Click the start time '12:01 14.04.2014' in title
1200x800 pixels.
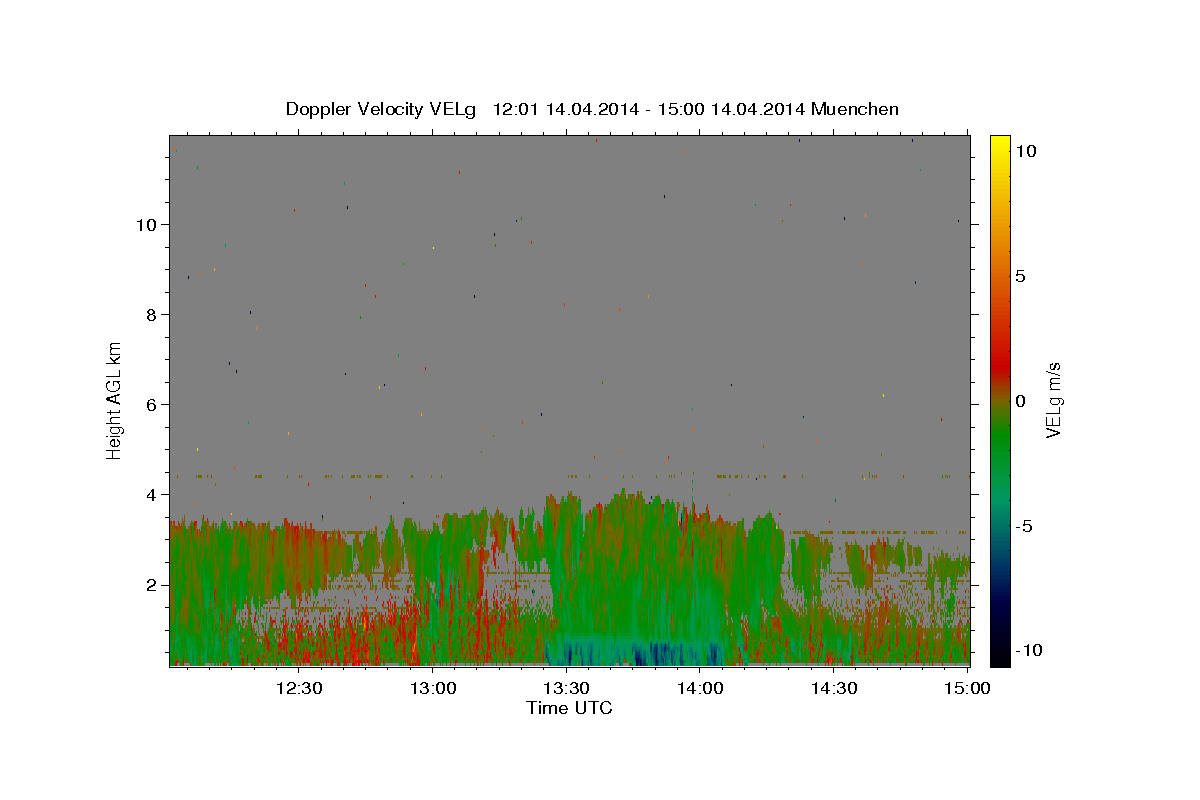[x=565, y=109]
